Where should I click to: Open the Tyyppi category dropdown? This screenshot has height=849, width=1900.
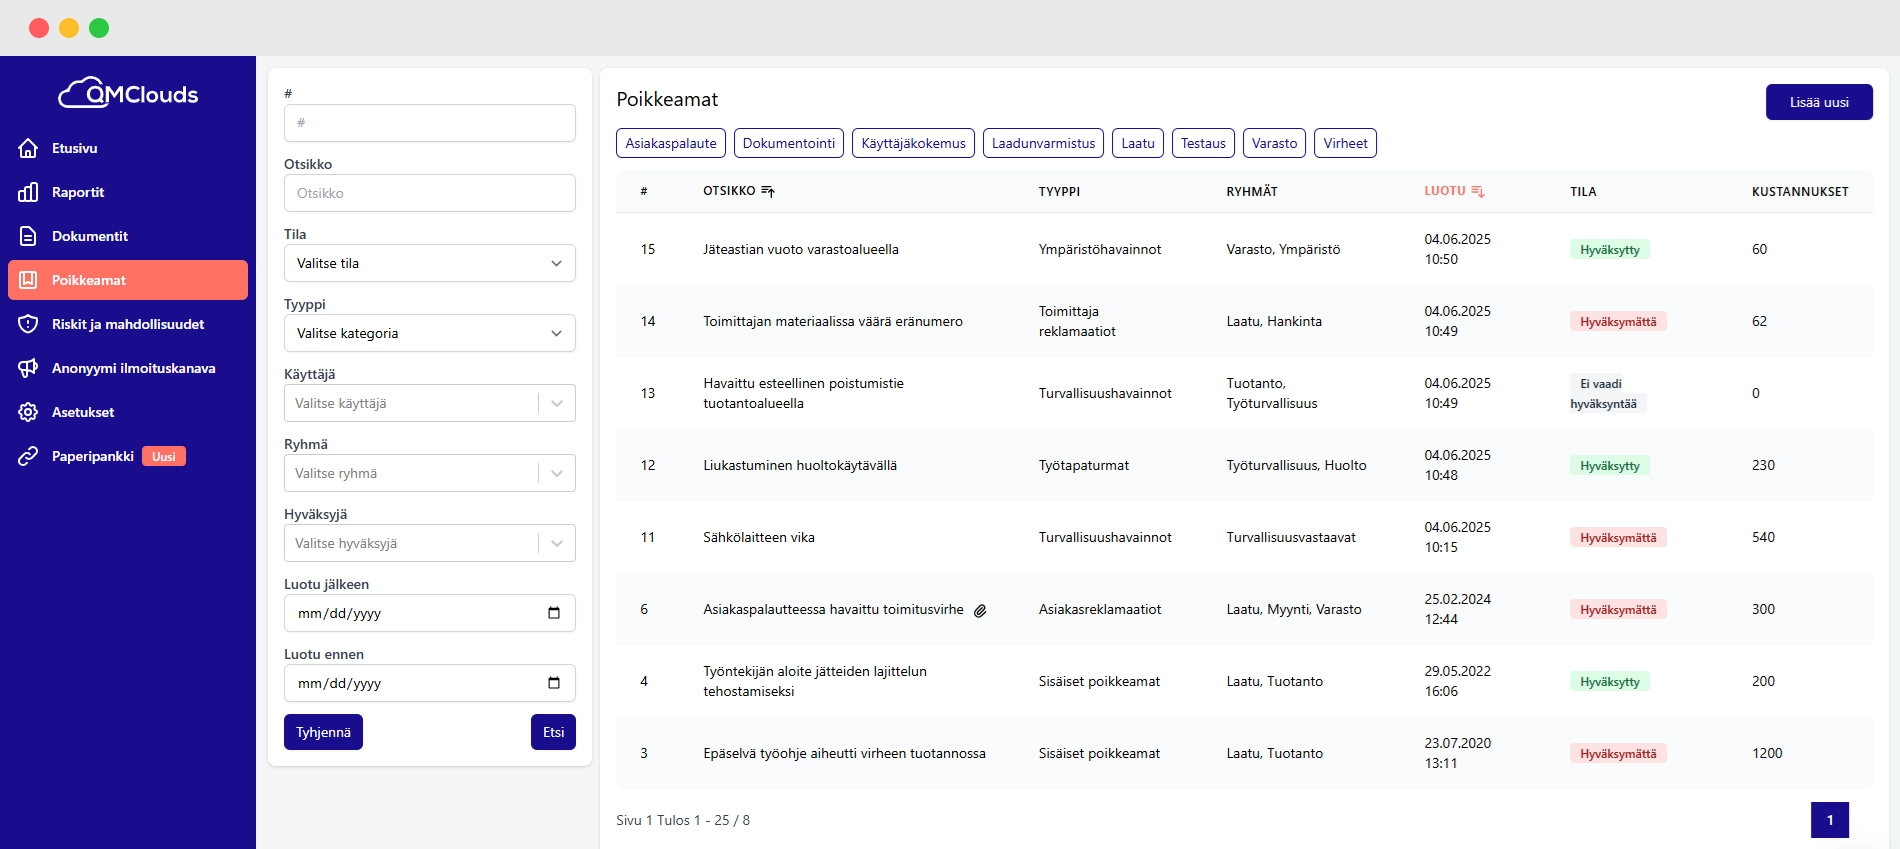coord(429,333)
